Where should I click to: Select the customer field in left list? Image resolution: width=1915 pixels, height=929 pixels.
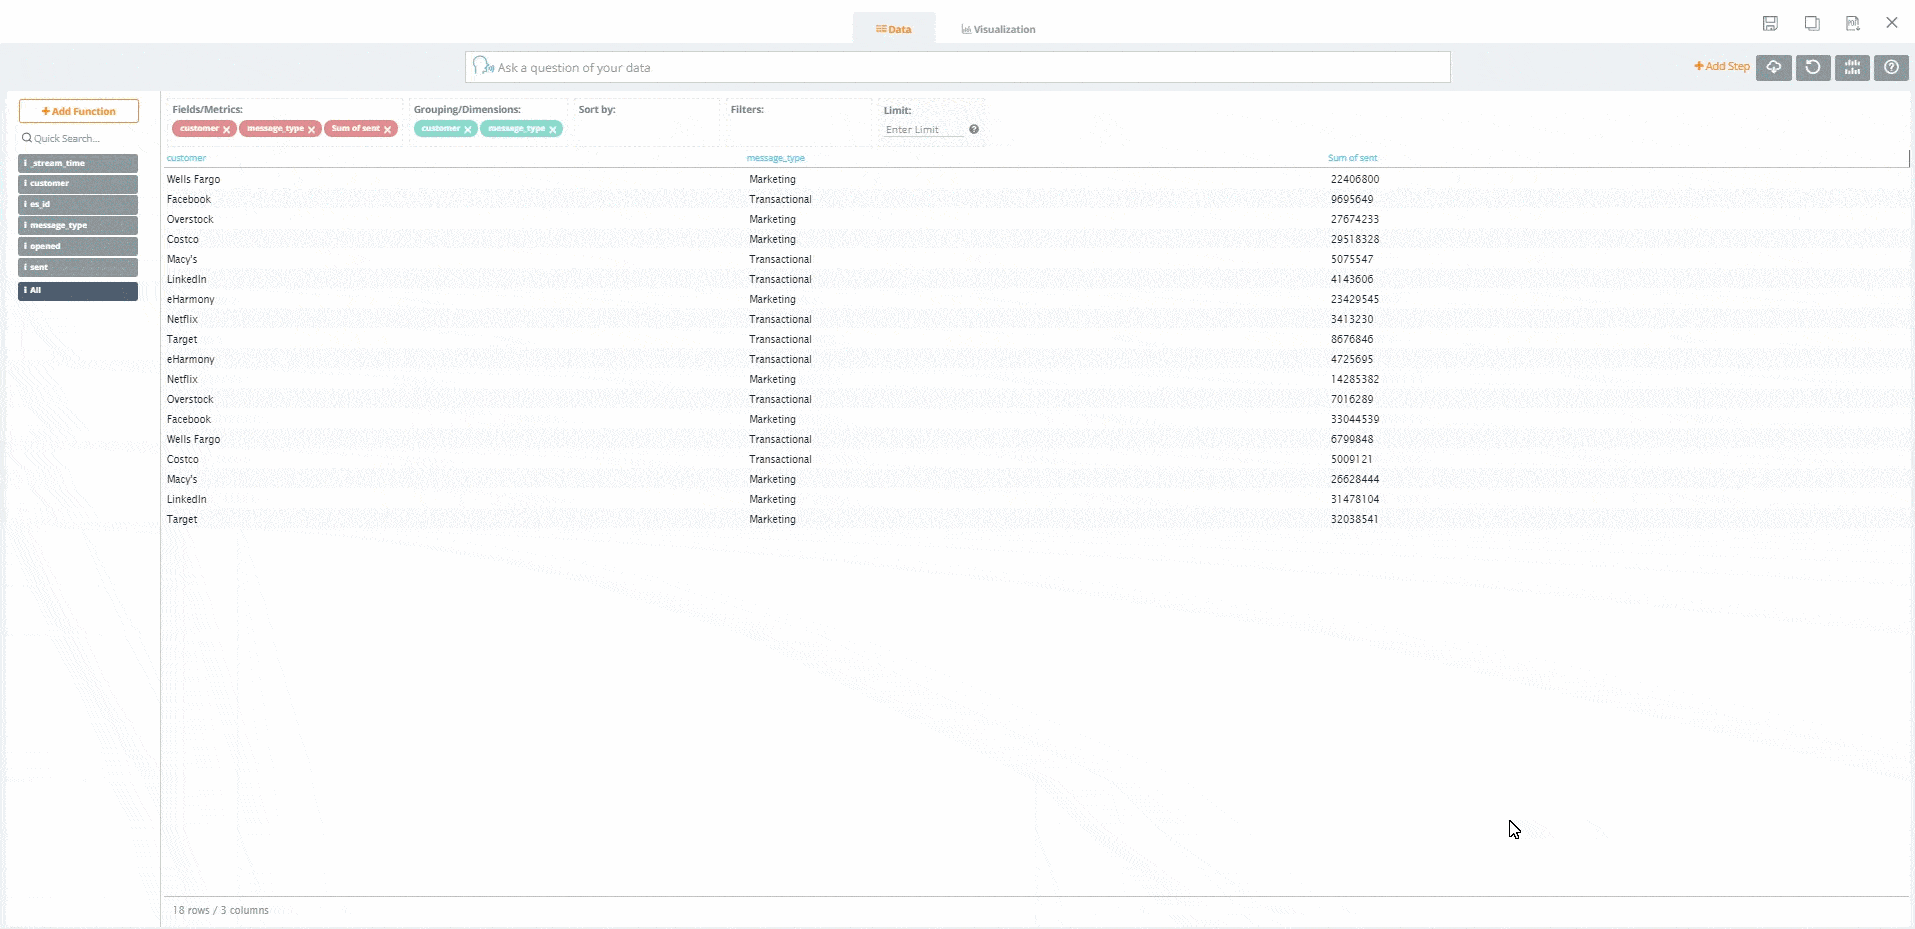[78, 184]
